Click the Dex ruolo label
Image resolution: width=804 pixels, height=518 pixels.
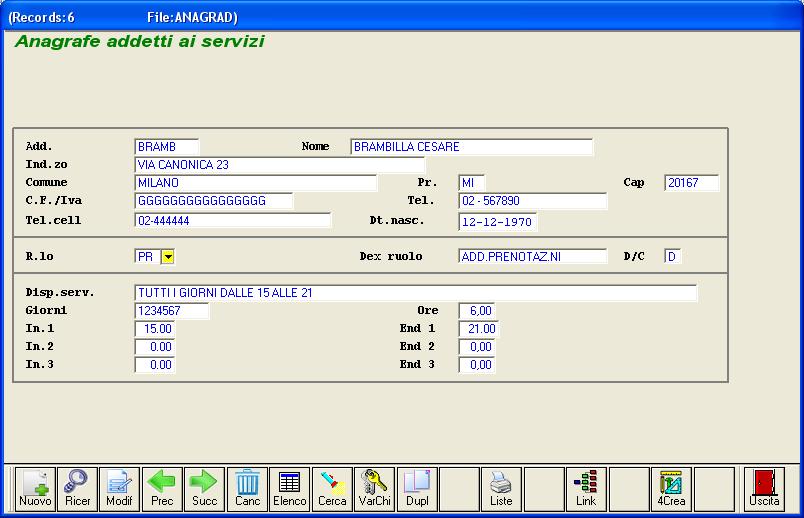(391, 256)
